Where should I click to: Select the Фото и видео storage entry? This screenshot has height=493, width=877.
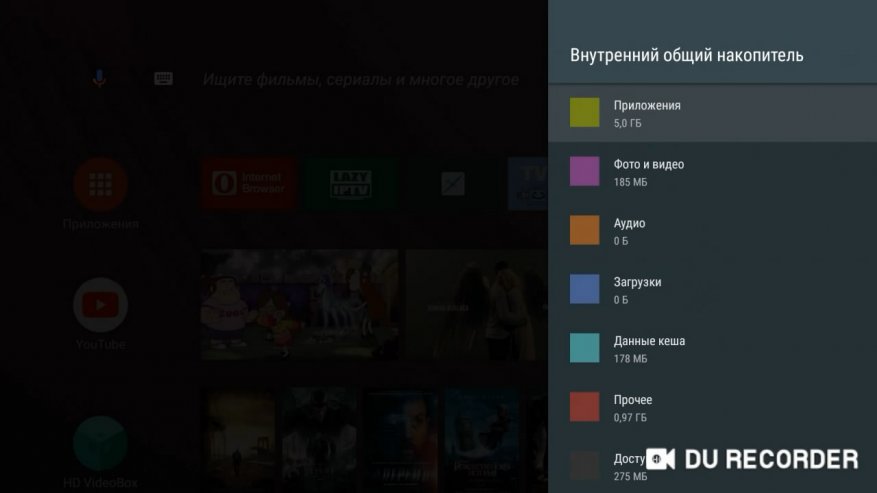(713, 172)
